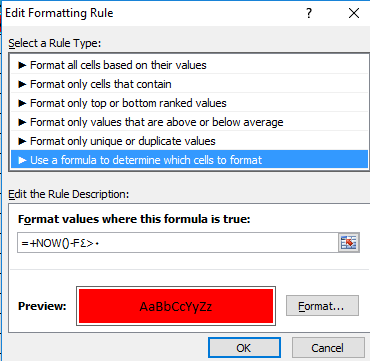Choose Format only top or bottom ranked values
The width and height of the screenshot is (370, 361).
189,103
